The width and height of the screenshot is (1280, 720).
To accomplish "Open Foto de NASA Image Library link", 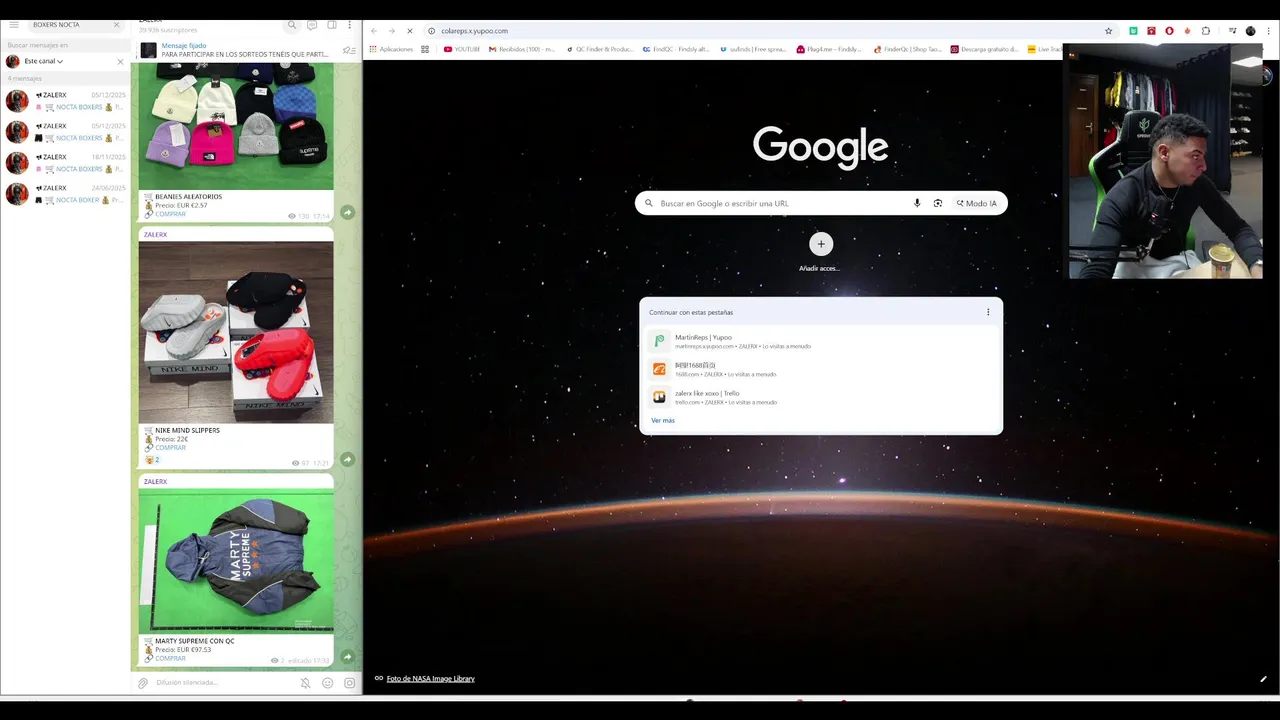I will [x=430, y=679].
